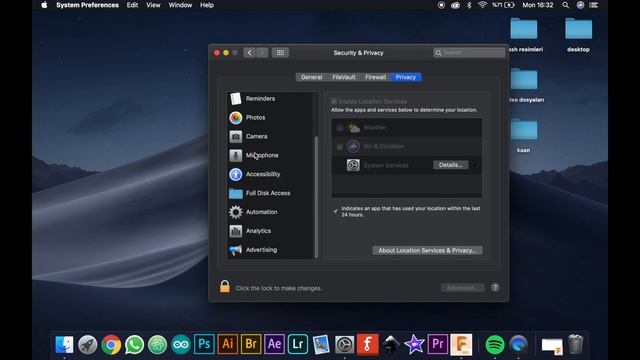Open Premiere Pro from the Dock
This screenshot has height=360, width=640.
[438, 344]
